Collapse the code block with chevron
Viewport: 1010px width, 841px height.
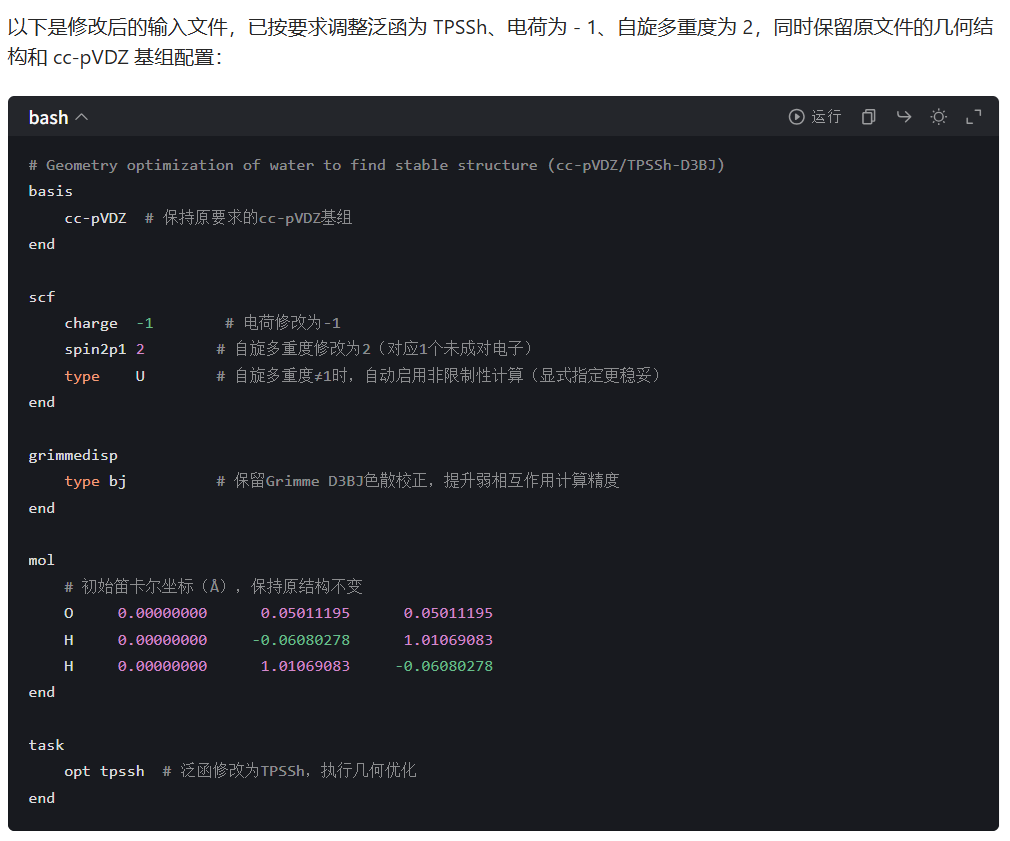pos(82,117)
